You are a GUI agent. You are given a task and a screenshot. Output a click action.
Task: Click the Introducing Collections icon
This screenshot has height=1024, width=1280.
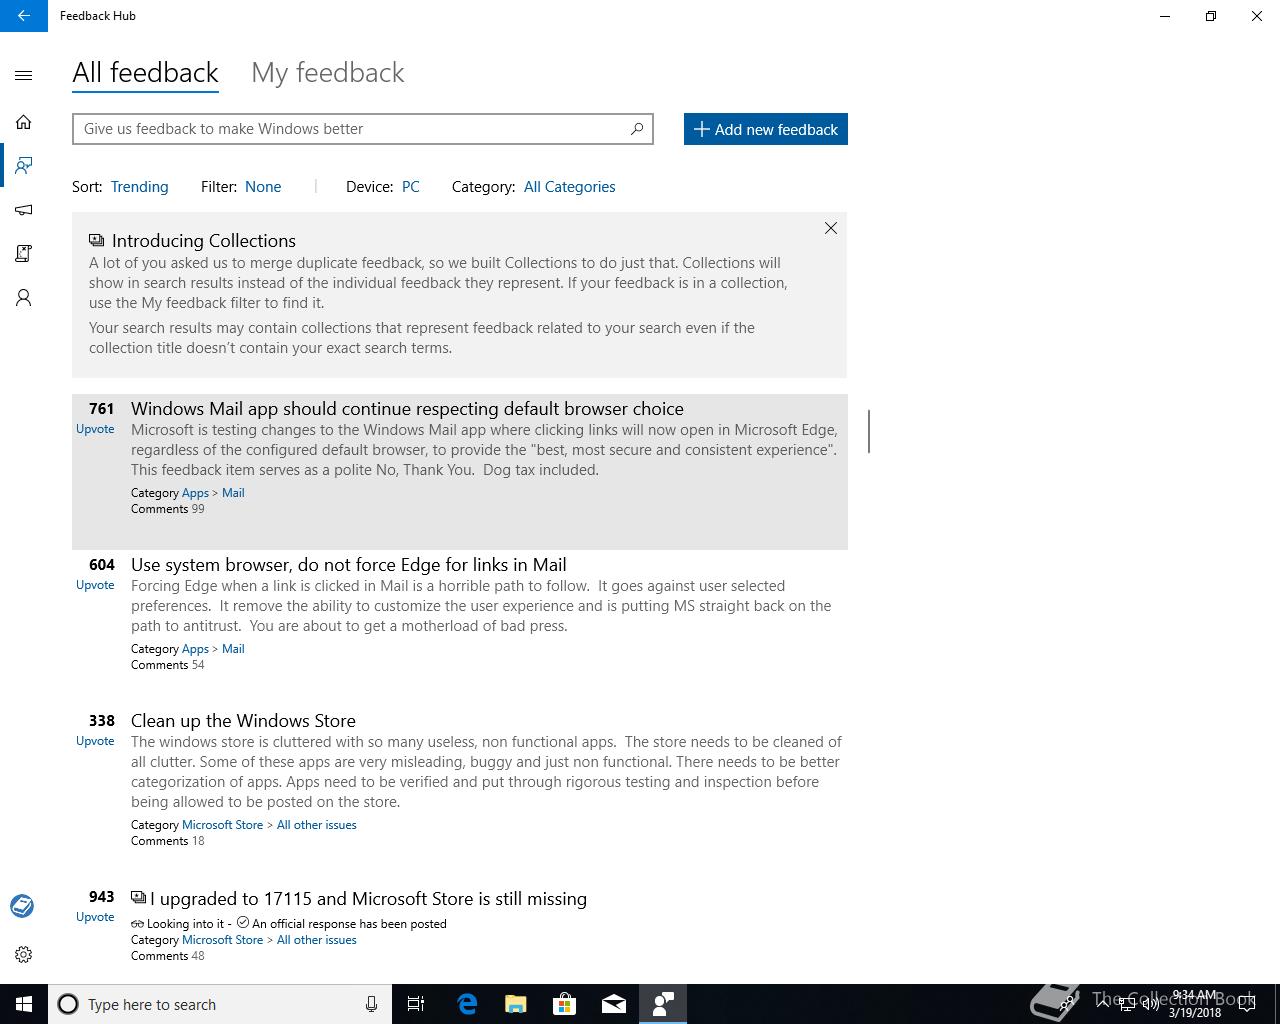[x=97, y=240]
